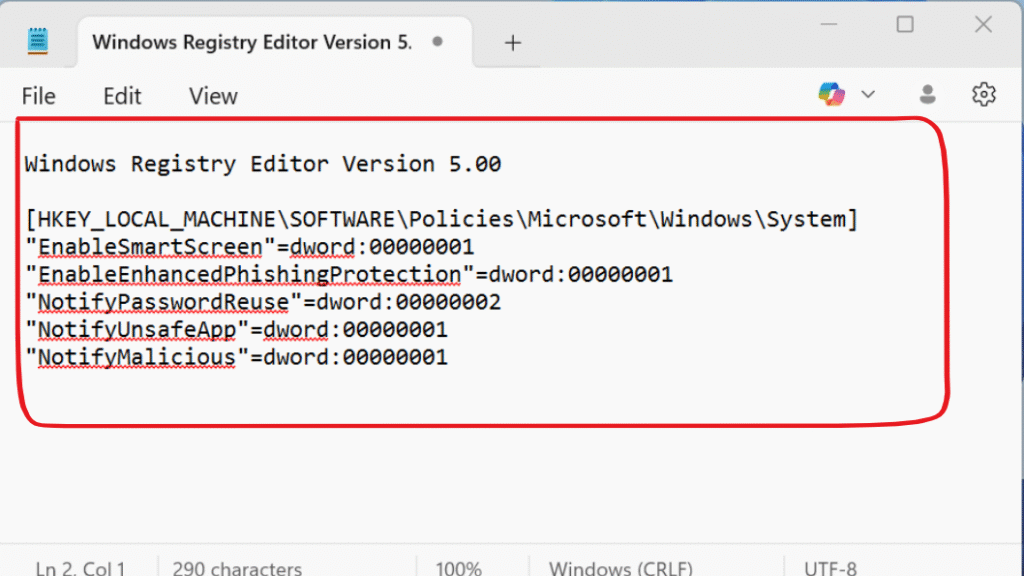Open the View menu
The image size is (1024, 576).
click(x=213, y=96)
